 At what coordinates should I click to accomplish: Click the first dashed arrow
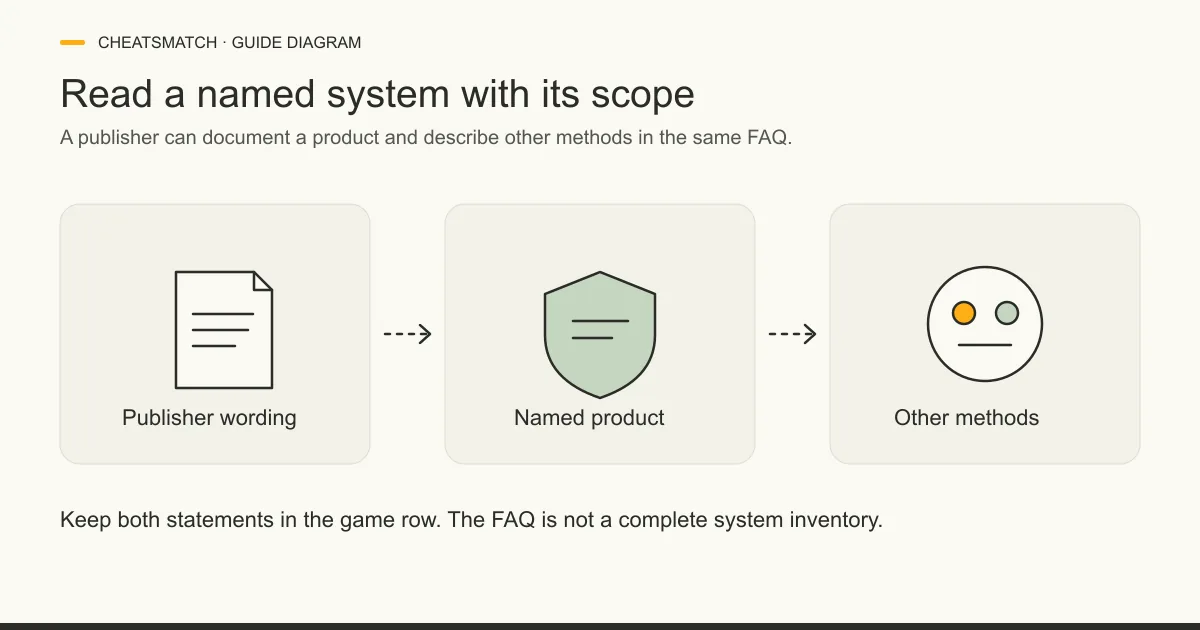tap(407, 334)
